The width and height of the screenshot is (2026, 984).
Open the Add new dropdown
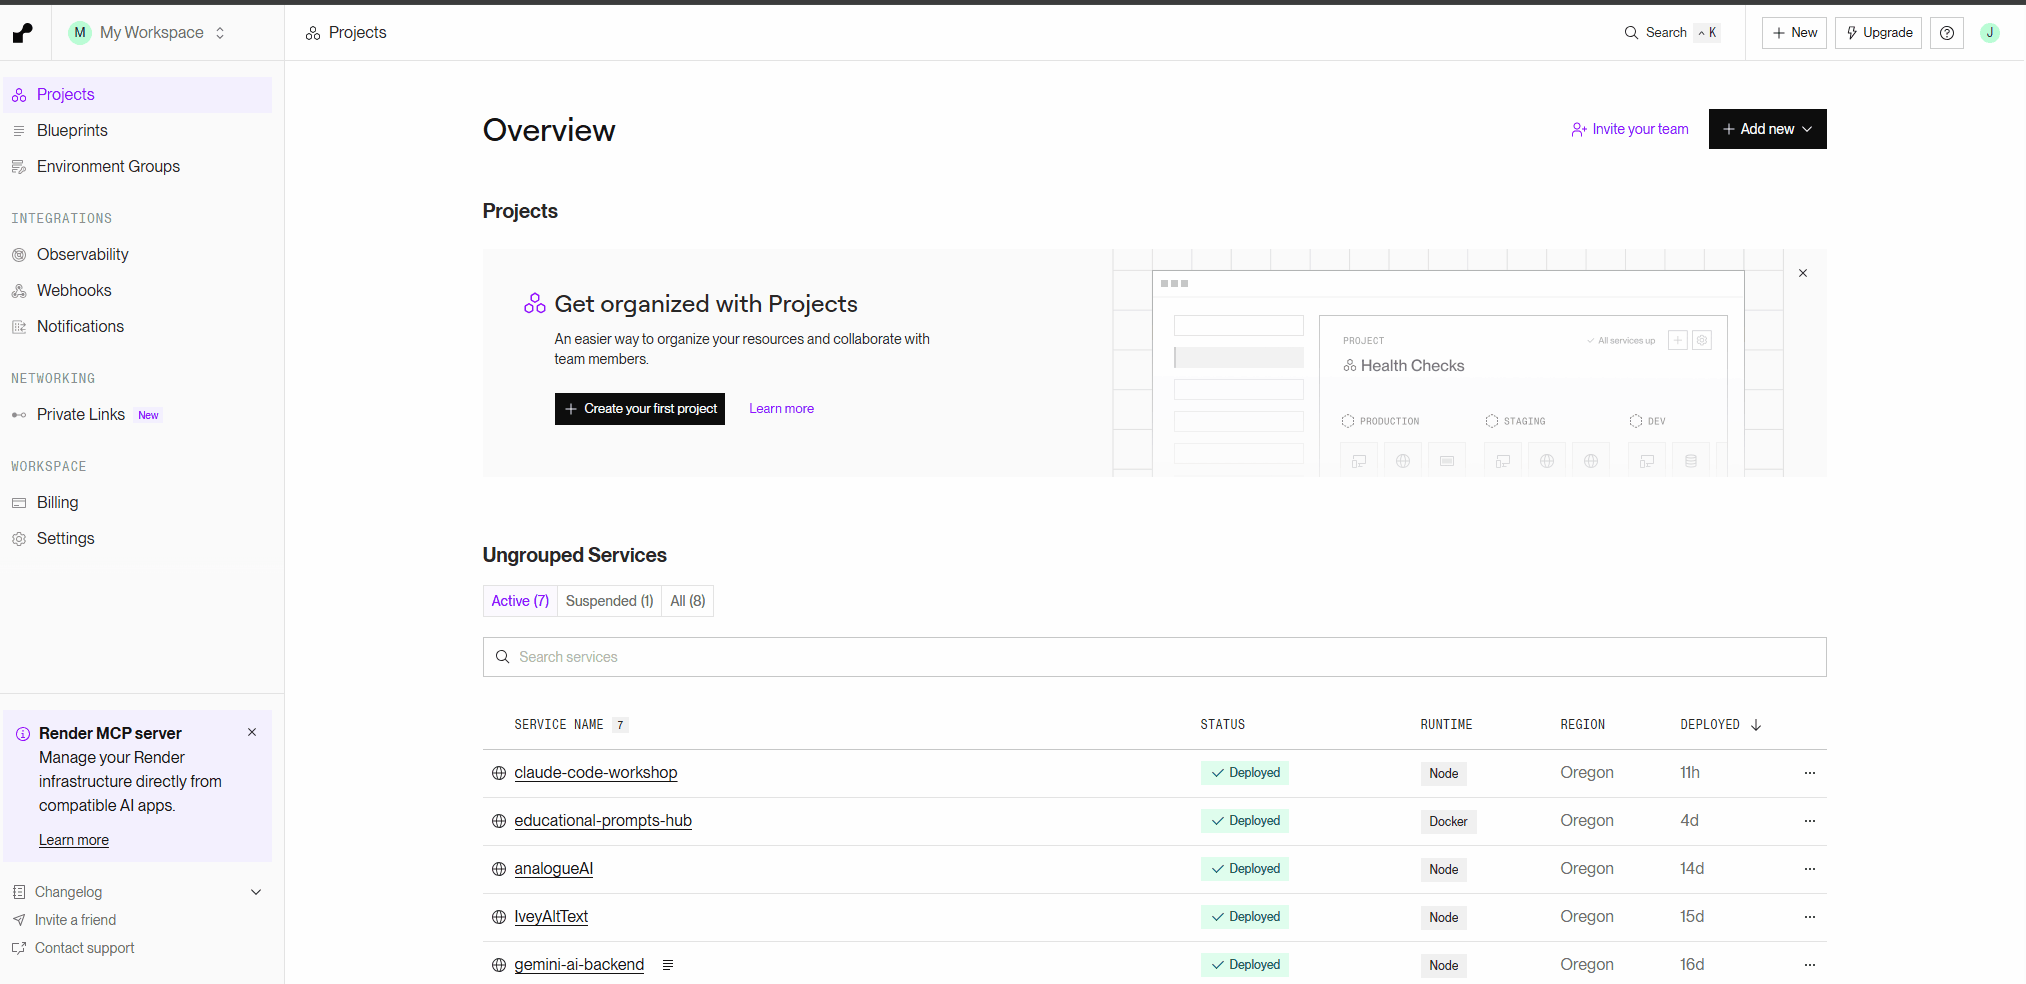[x=1767, y=129]
